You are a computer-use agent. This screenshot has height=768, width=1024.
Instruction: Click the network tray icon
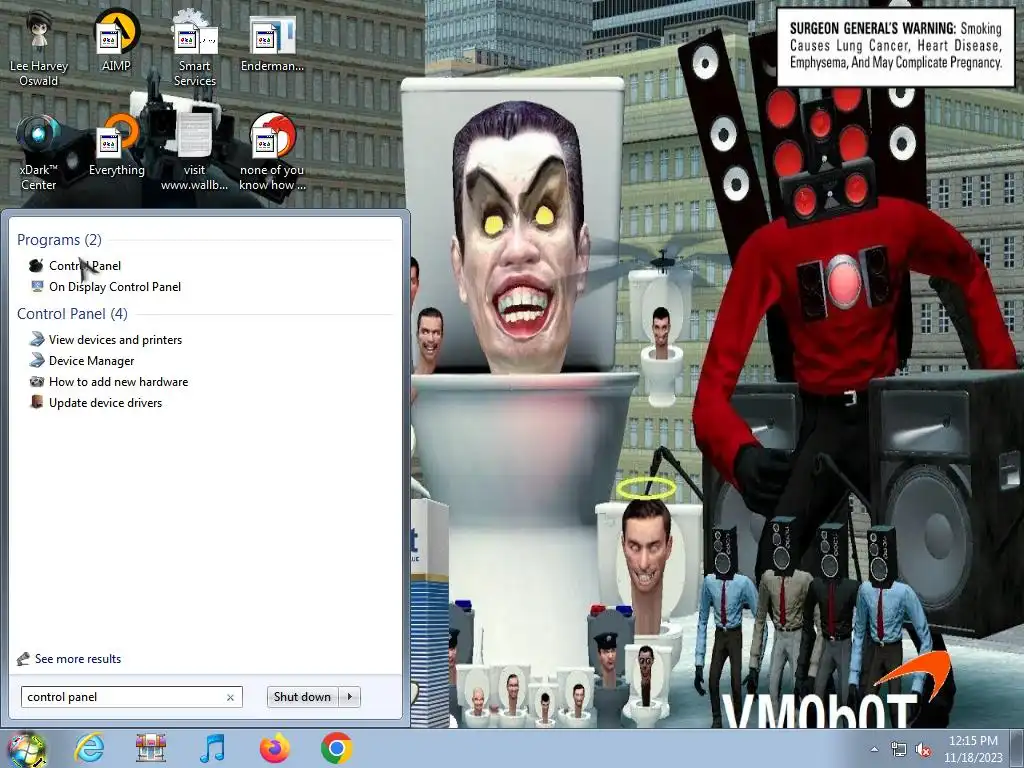tap(899, 750)
